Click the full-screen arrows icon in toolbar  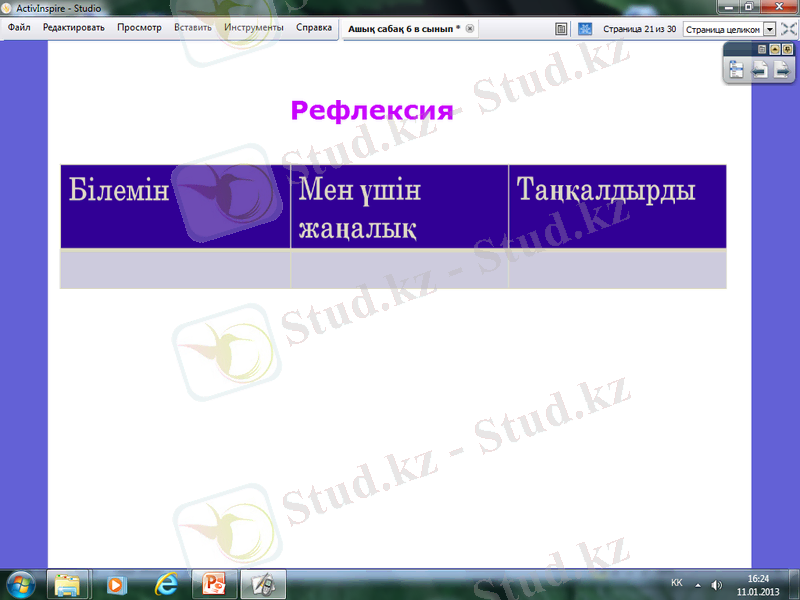(x=788, y=29)
